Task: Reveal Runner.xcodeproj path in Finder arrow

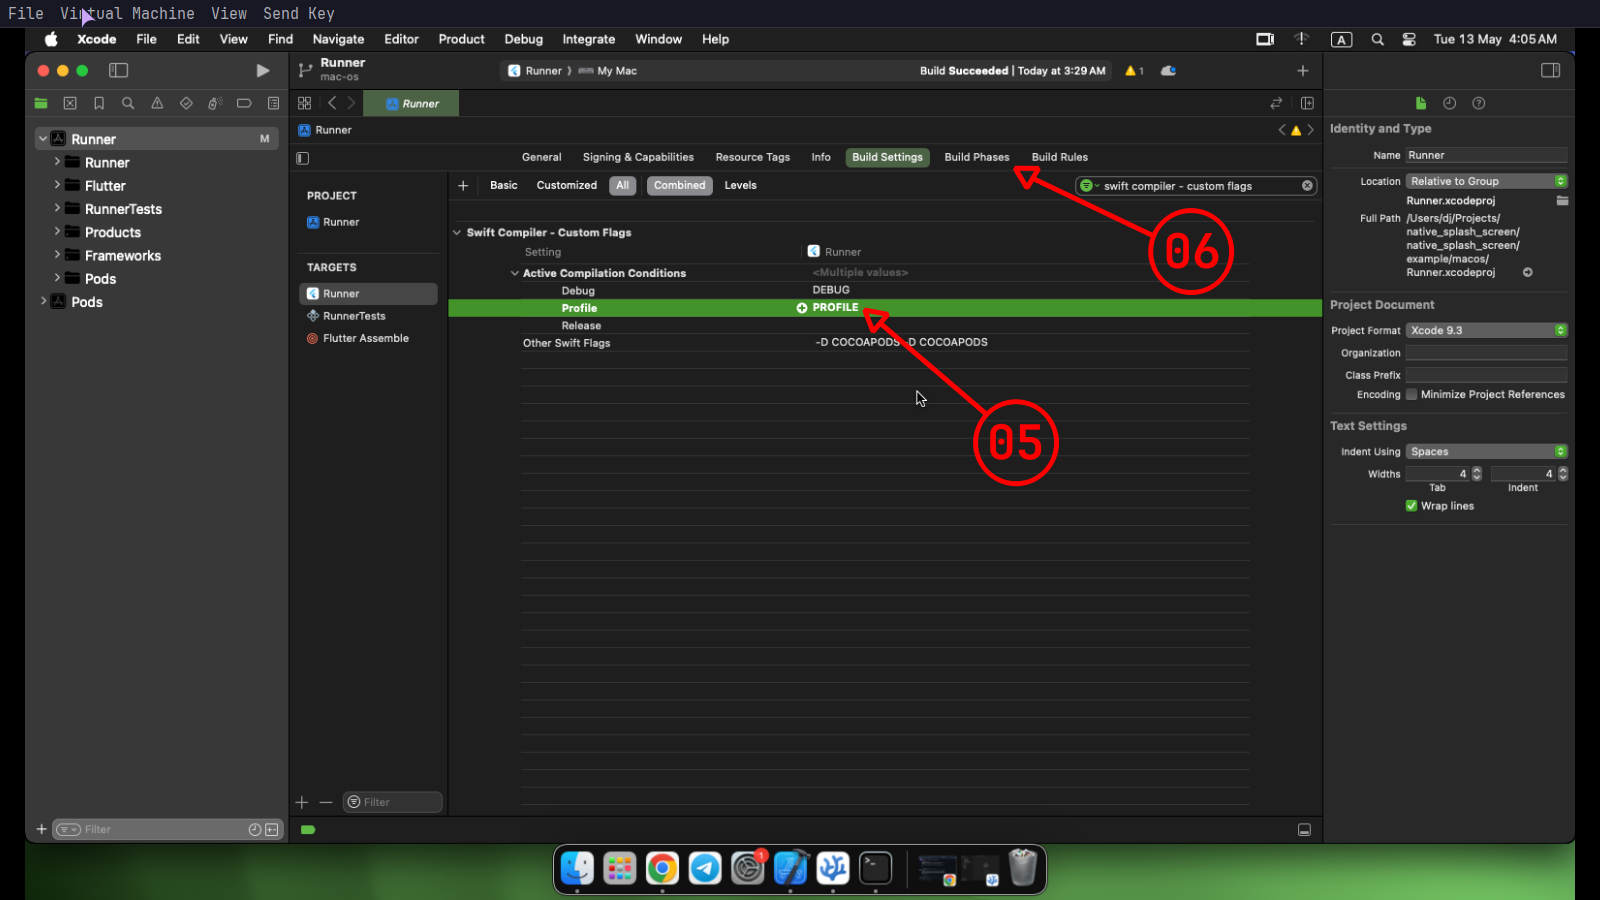Action: (1528, 272)
